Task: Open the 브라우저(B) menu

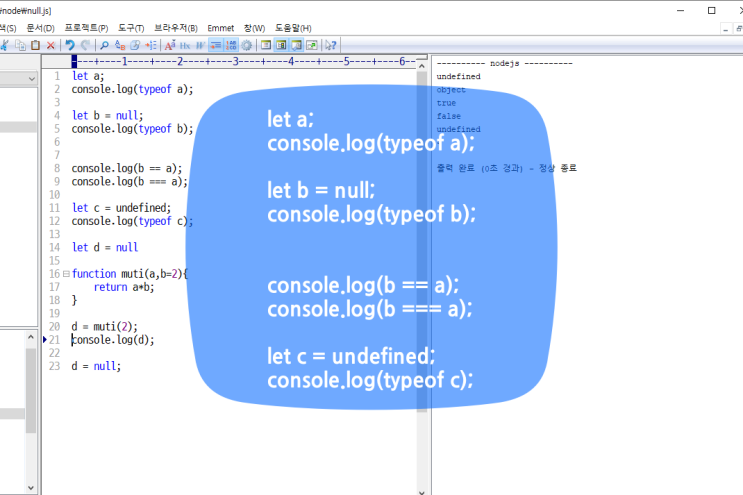Action: (x=176, y=28)
